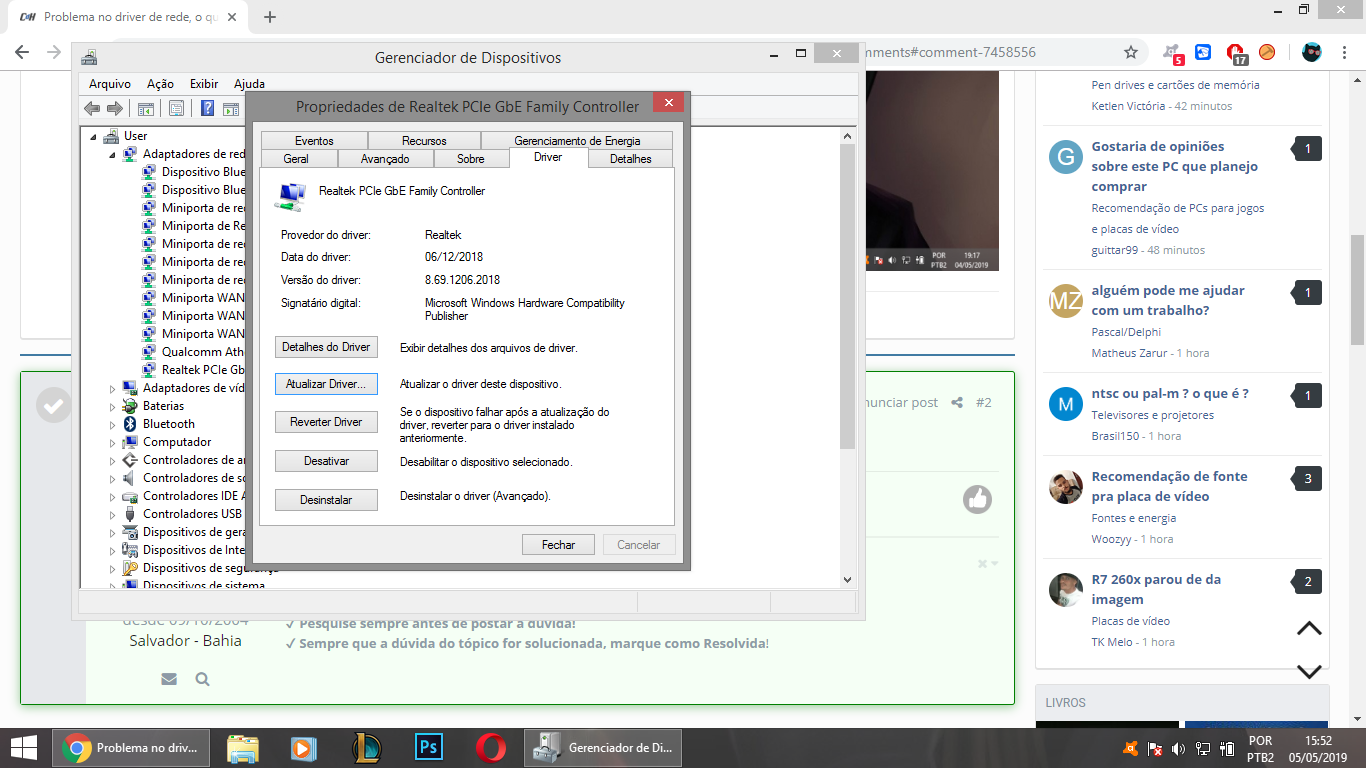The image size is (1366, 768).
Task: Click the Realtek network adapter icon in Properties dialog
Action: pyautogui.click(x=290, y=197)
